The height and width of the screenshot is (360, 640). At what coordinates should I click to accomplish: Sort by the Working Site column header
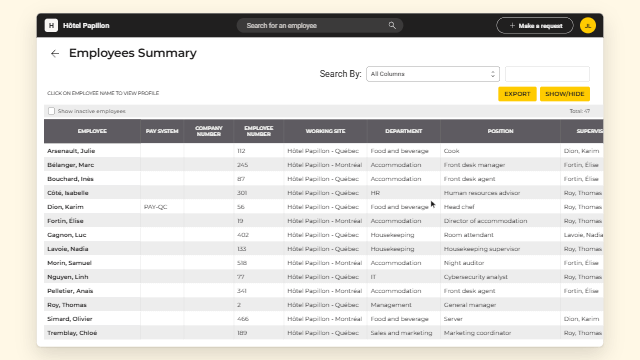[x=325, y=131]
